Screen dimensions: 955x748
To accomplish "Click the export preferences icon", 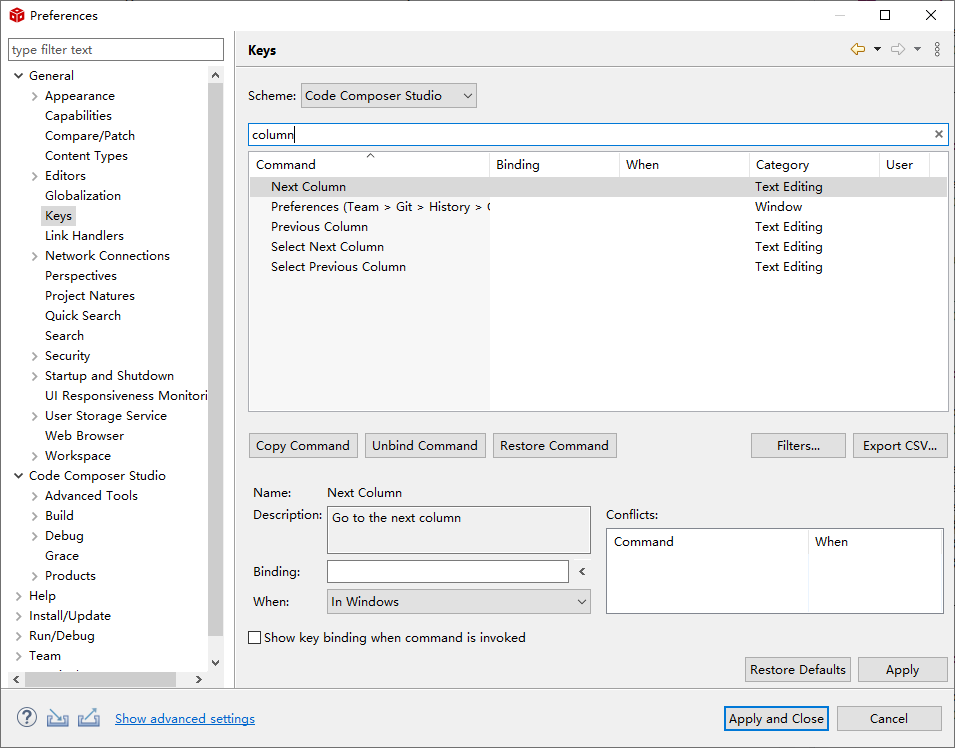I will [x=89, y=718].
